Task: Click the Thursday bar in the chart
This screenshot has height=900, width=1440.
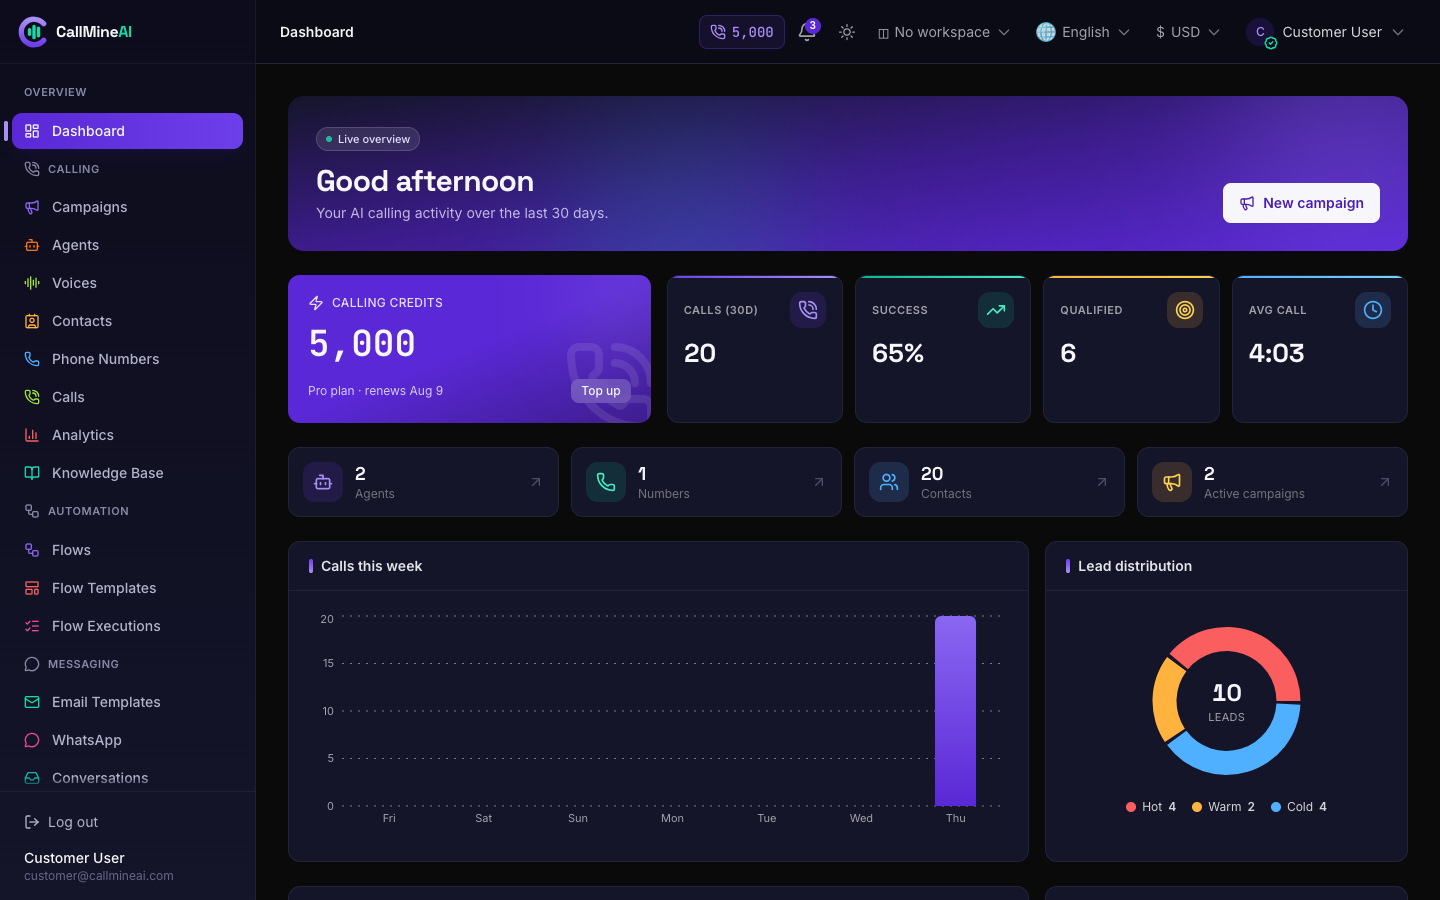Action: [955, 711]
